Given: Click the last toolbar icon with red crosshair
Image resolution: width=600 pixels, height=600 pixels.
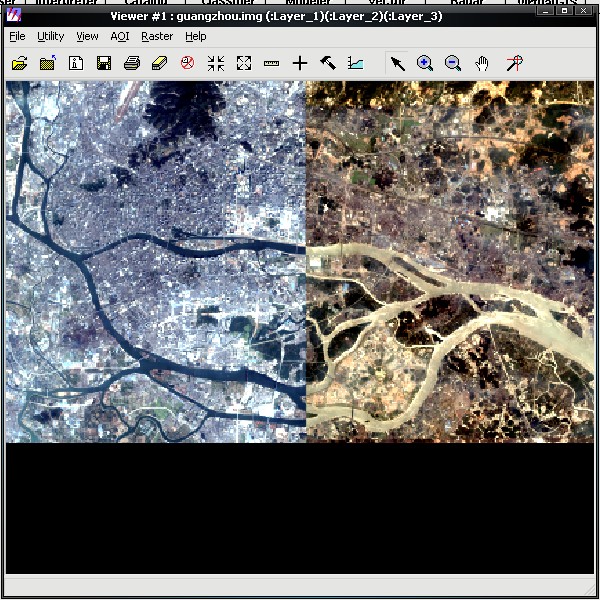Looking at the screenshot, I should 515,63.
